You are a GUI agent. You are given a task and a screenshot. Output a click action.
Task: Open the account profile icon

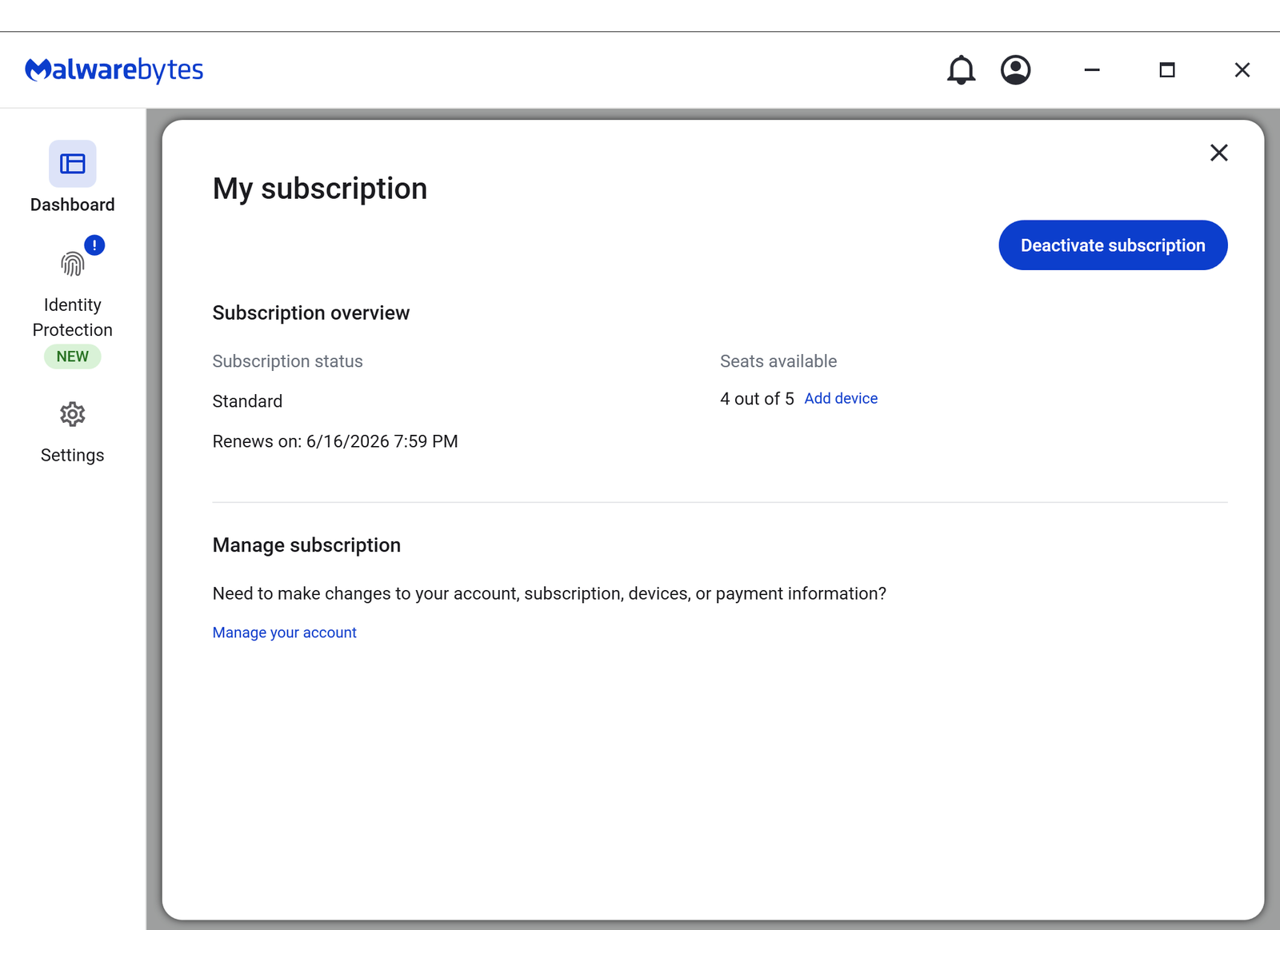(1015, 70)
